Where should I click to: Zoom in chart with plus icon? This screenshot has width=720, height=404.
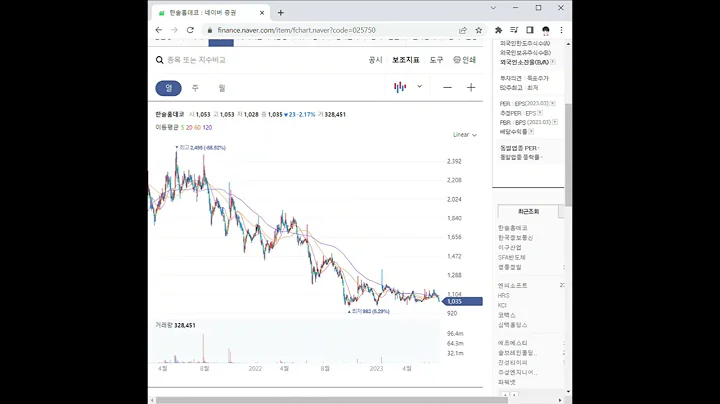click(471, 87)
